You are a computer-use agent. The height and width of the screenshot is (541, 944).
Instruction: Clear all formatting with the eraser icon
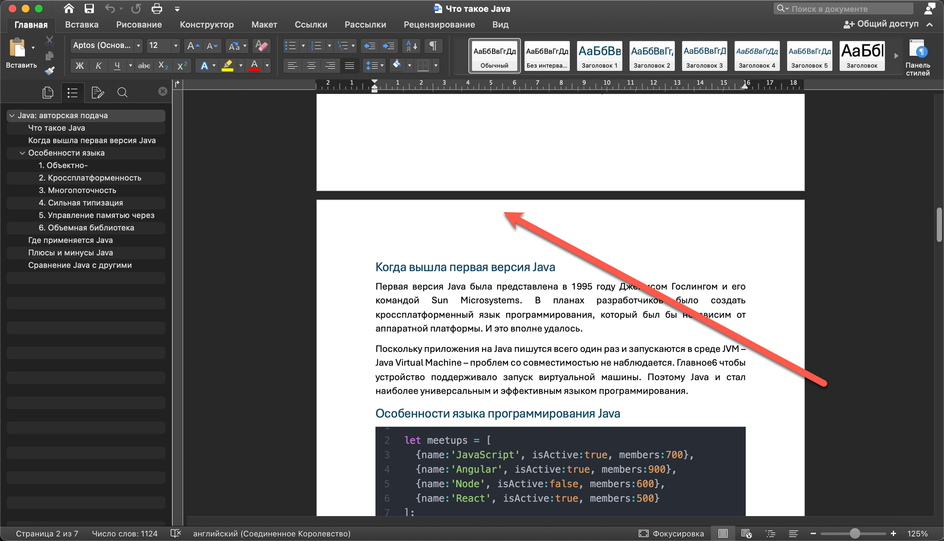coord(261,46)
